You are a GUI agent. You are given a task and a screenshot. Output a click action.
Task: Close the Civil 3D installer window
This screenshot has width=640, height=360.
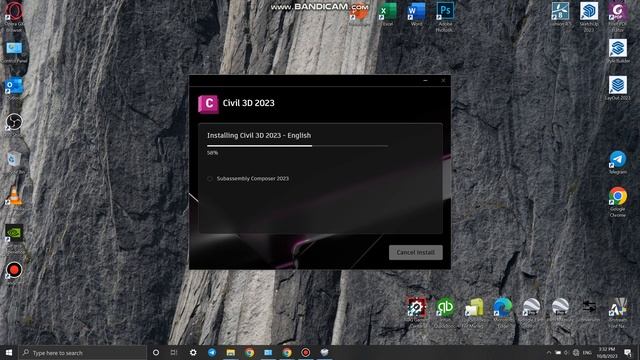(x=443, y=81)
